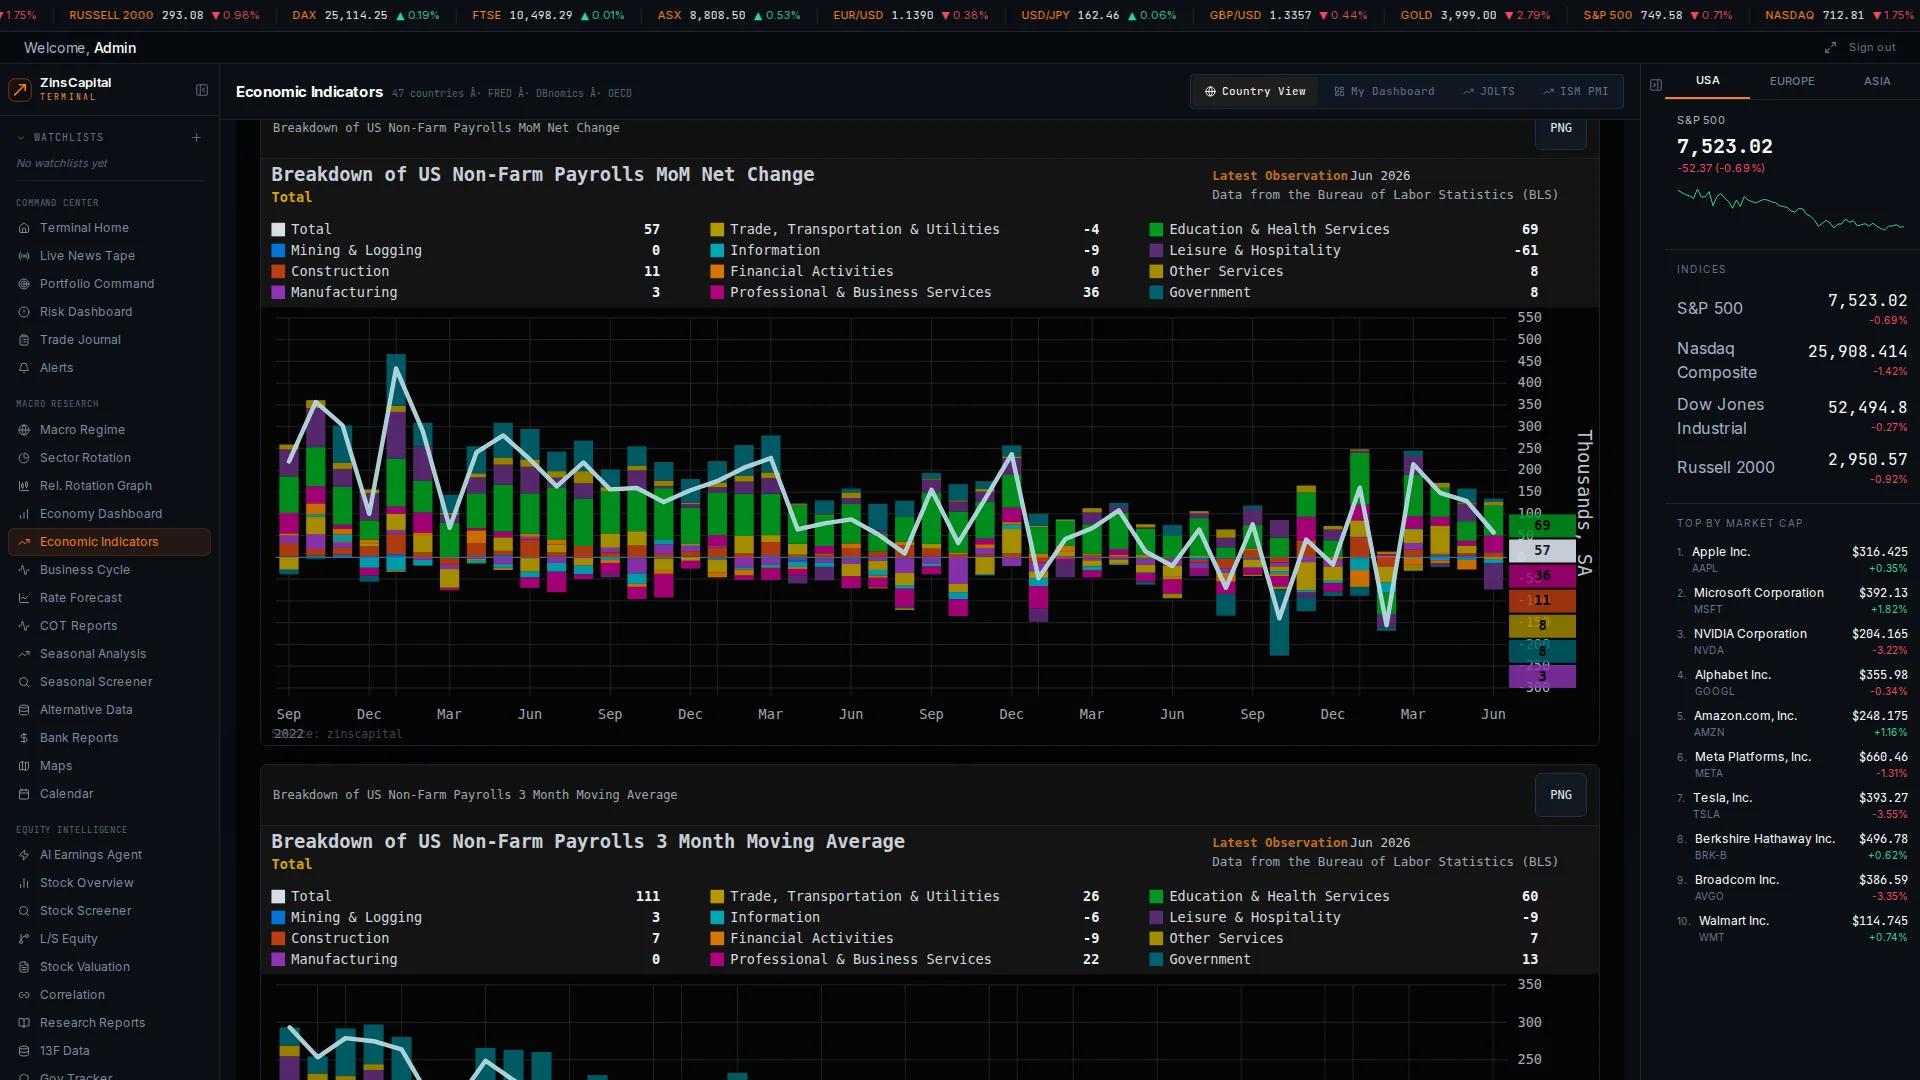This screenshot has width=1920, height=1080.
Task: Open Nasdaq Composite index row
Action: [1792, 361]
